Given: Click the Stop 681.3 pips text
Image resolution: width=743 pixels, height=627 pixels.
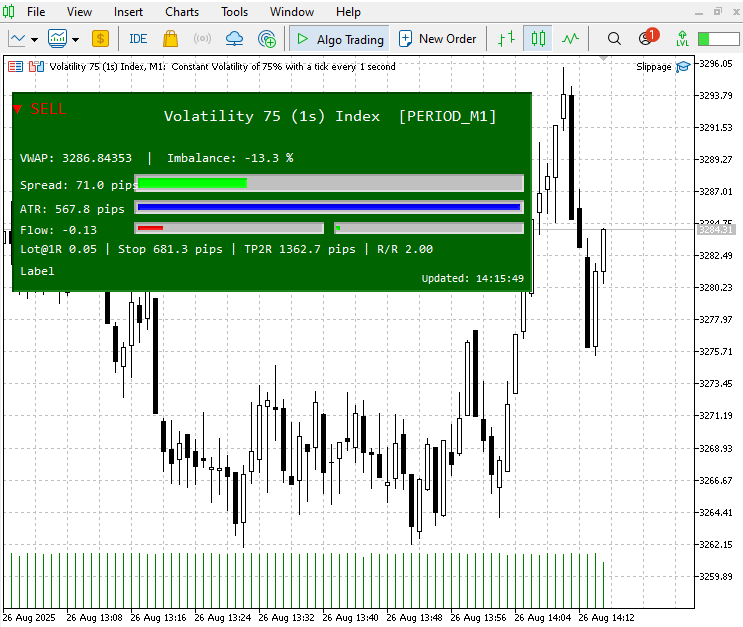Looking at the screenshot, I should [x=170, y=249].
